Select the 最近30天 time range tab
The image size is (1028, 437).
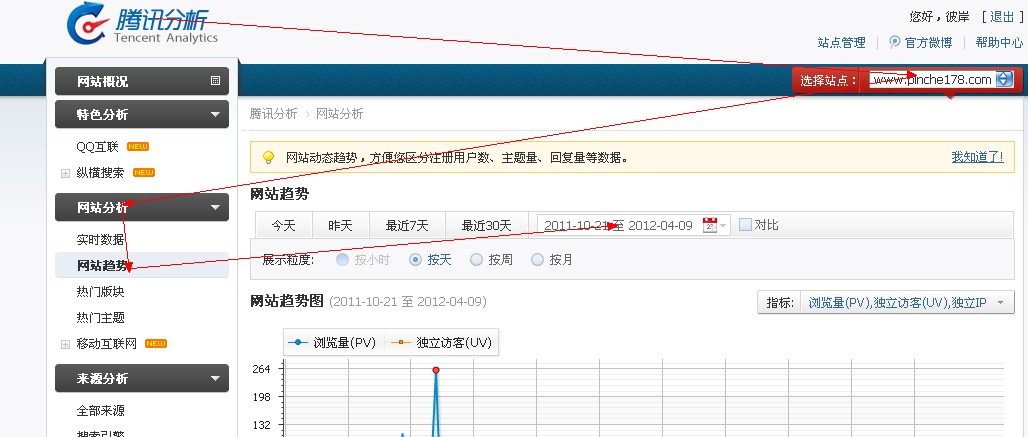point(486,225)
